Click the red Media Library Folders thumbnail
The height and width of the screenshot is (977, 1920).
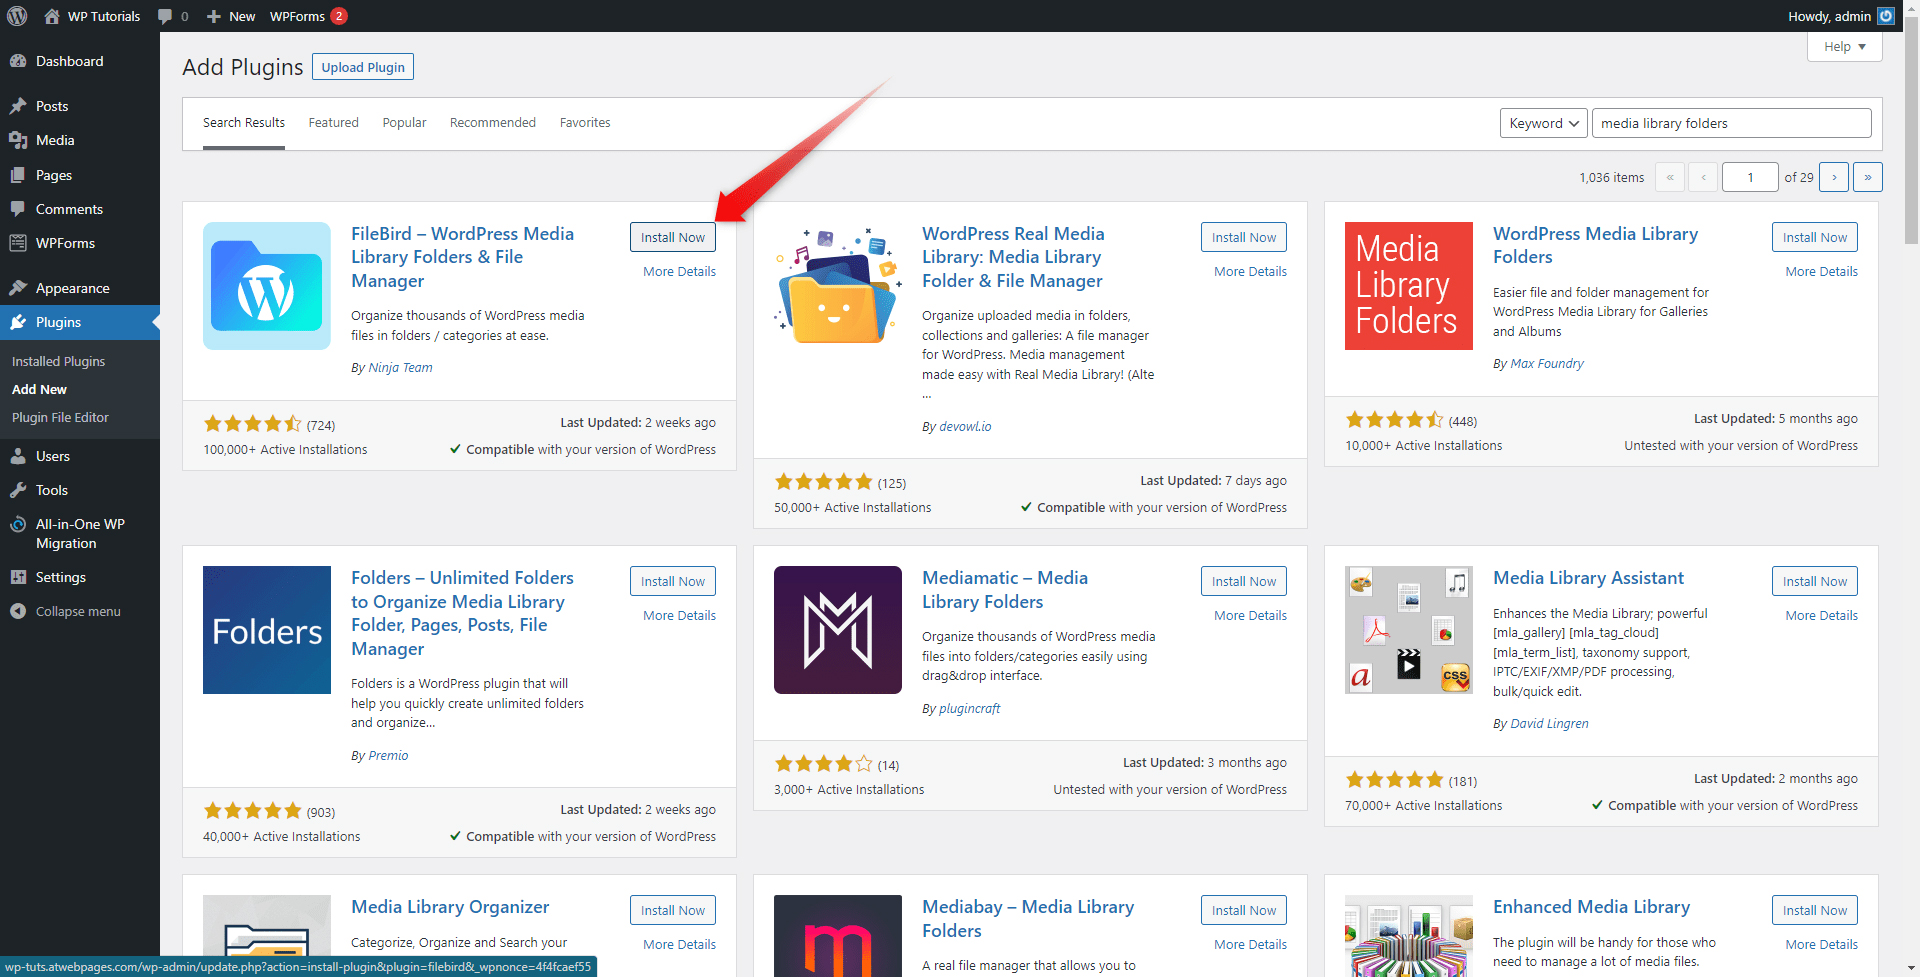pyautogui.click(x=1409, y=286)
